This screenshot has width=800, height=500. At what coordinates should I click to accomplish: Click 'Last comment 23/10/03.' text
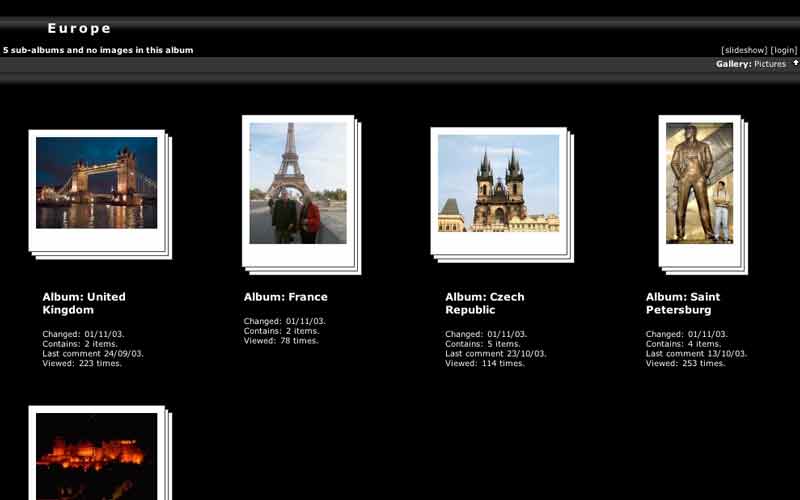tap(495, 354)
